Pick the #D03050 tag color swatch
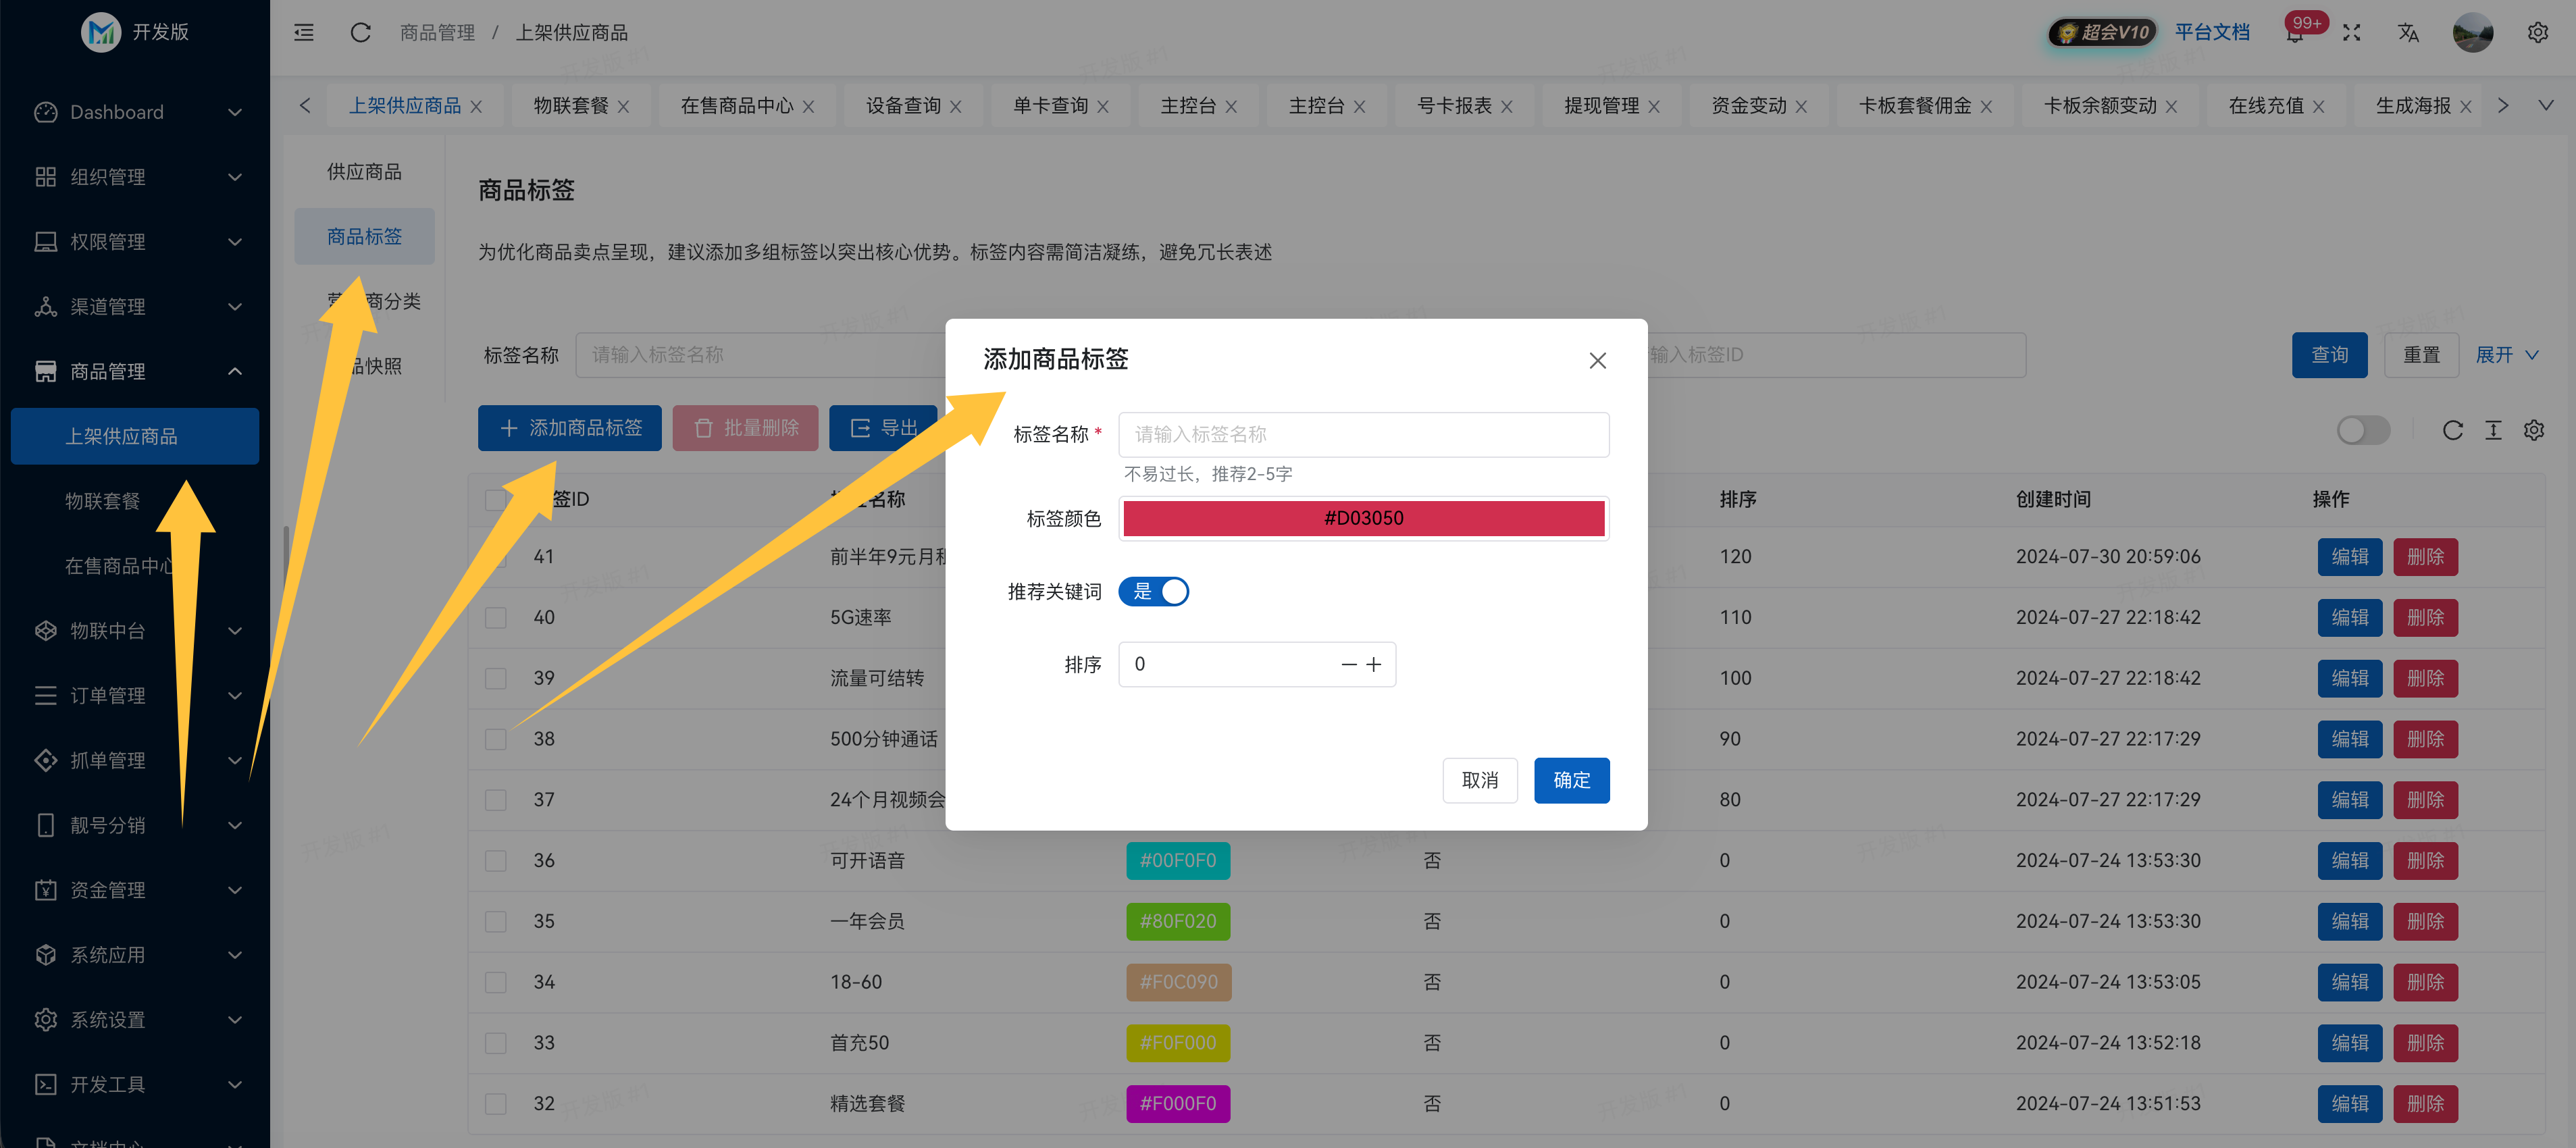 (x=1363, y=518)
